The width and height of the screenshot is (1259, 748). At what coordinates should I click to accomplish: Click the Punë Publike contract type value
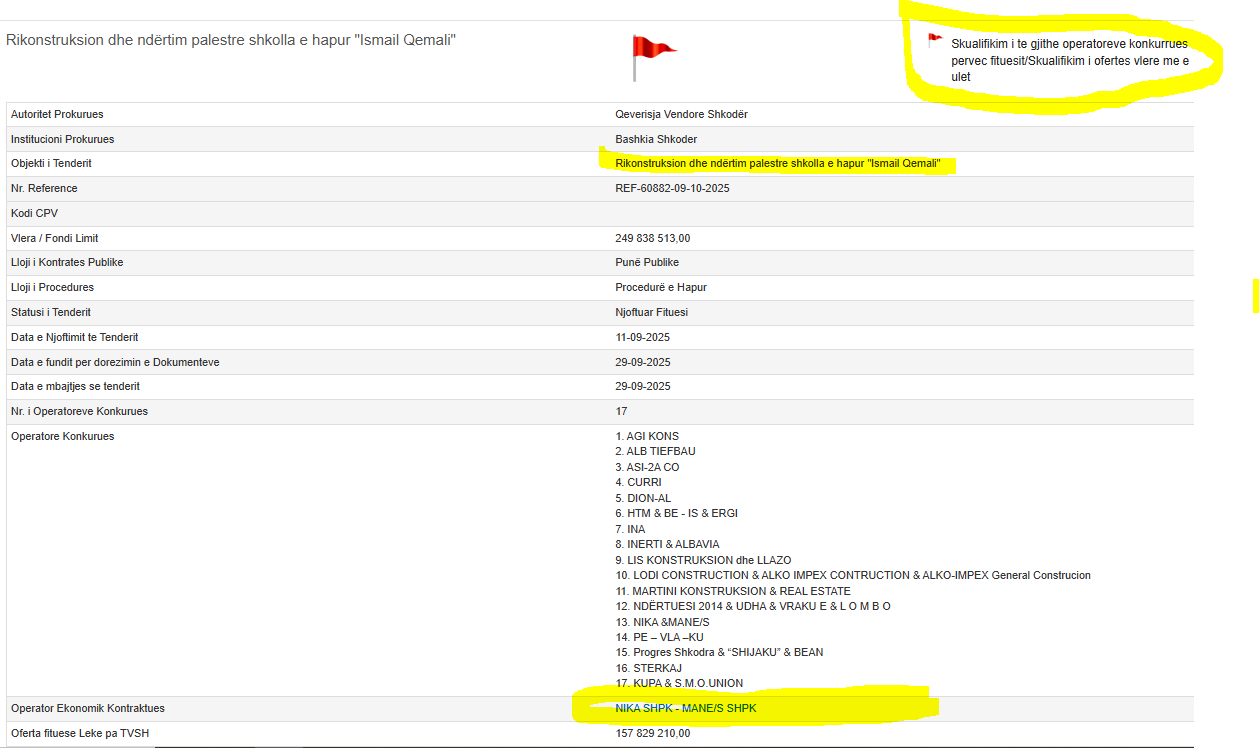(647, 262)
